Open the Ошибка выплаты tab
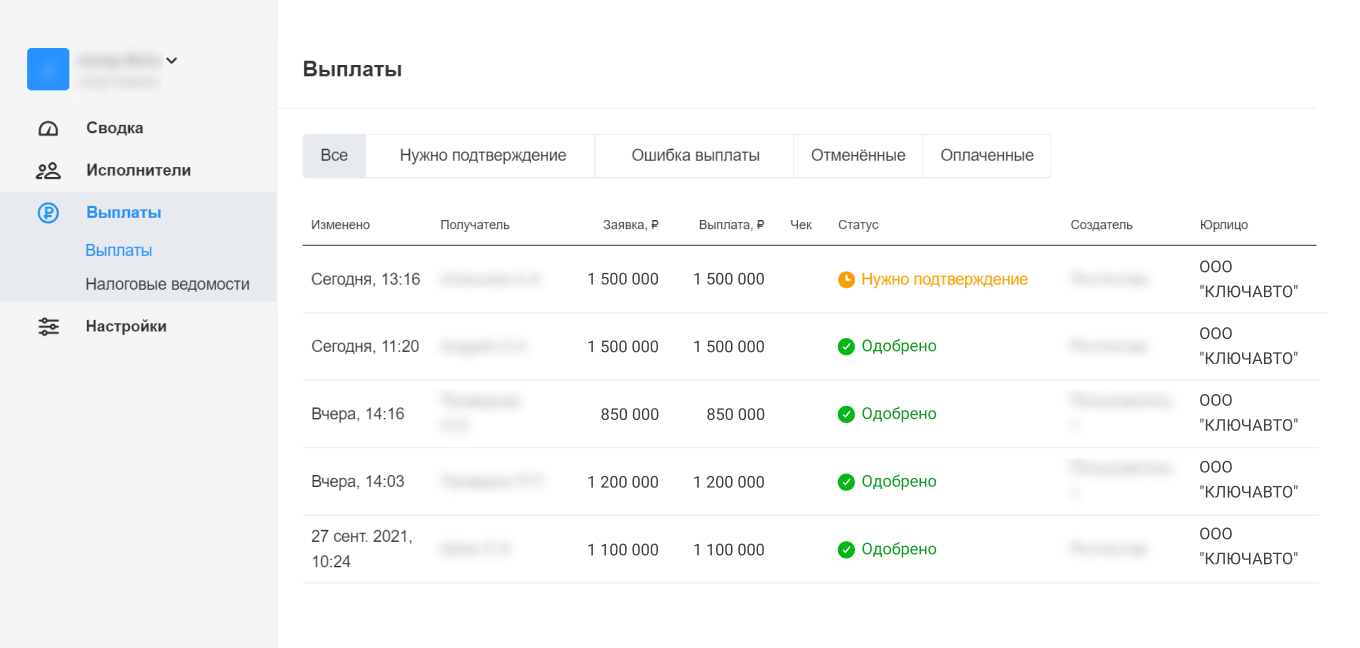 point(695,156)
